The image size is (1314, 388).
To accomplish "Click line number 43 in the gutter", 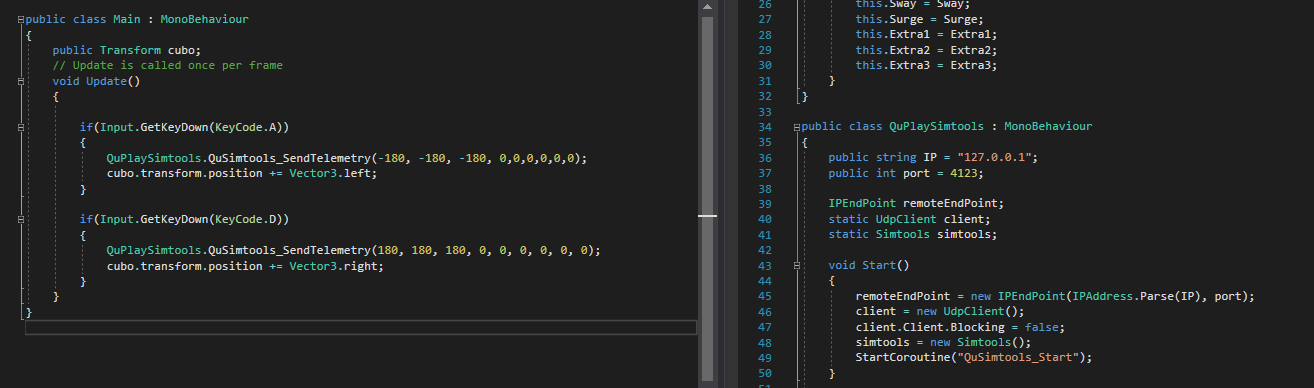I will pos(766,265).
